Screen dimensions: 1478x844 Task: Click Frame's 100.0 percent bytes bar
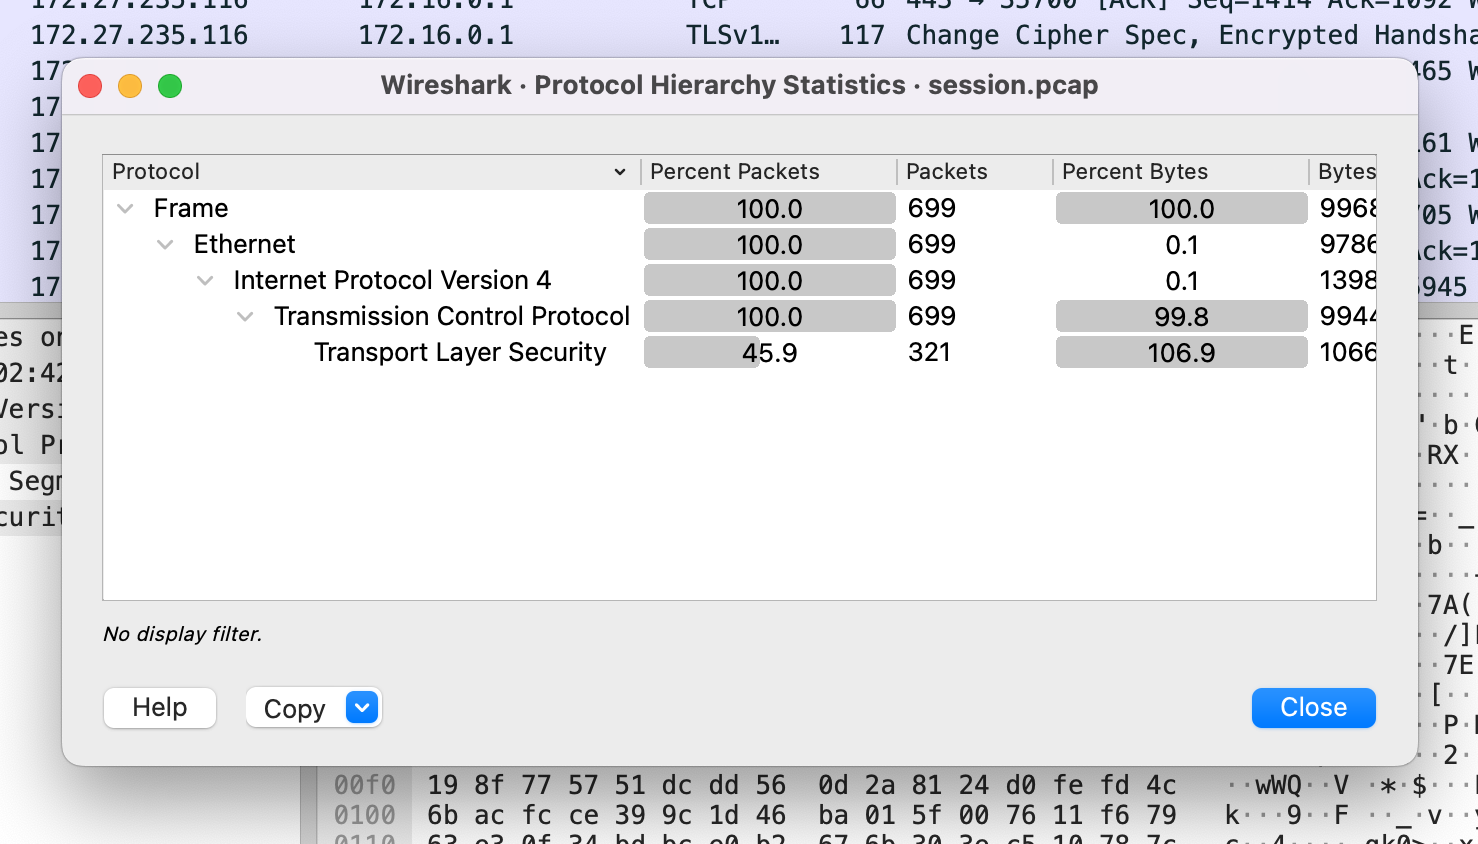(x=1181, y=208)
